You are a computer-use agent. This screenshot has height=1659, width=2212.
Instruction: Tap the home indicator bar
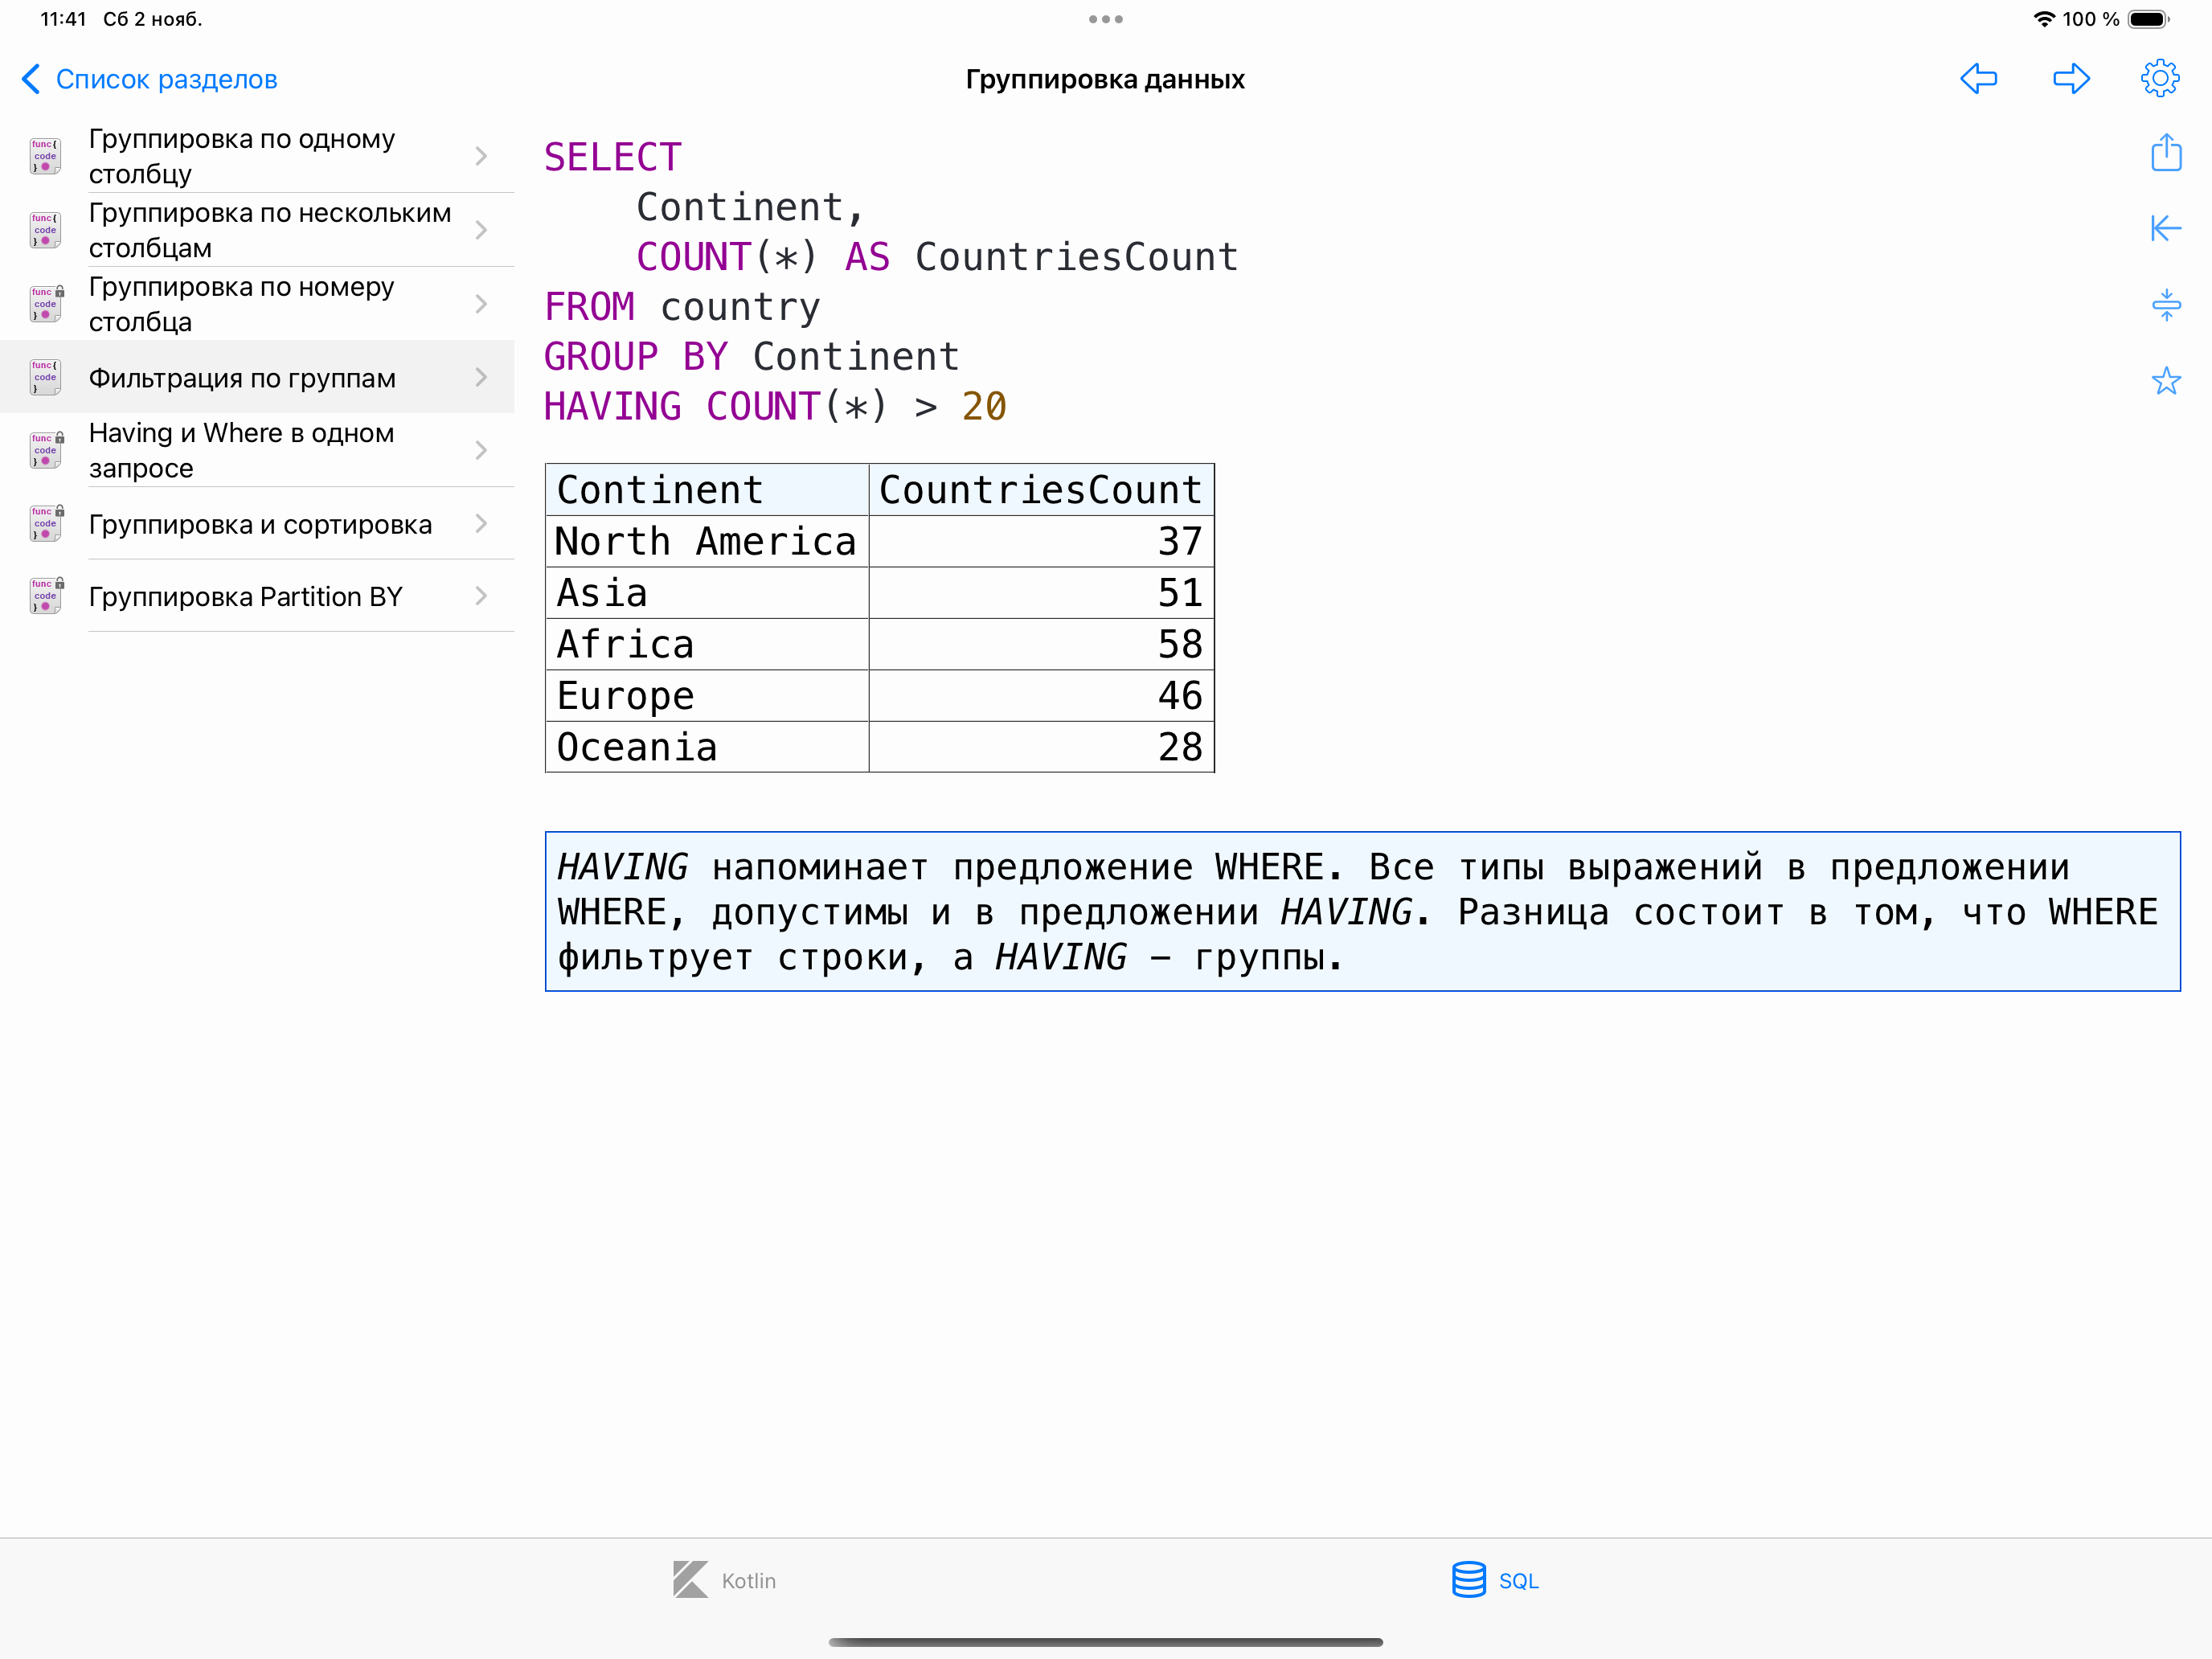pos(1105,1642)
